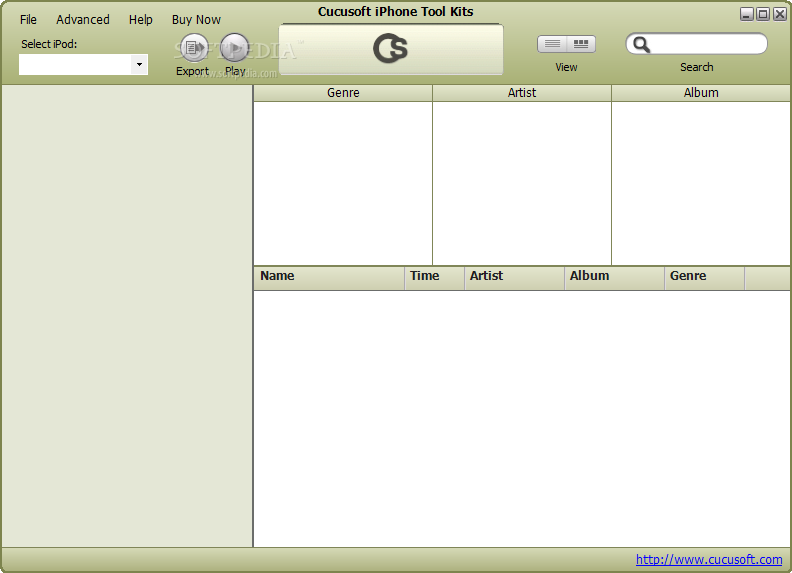792x573 pixels.
Task: Open the Help menu
Action: [x=140, y=20]
